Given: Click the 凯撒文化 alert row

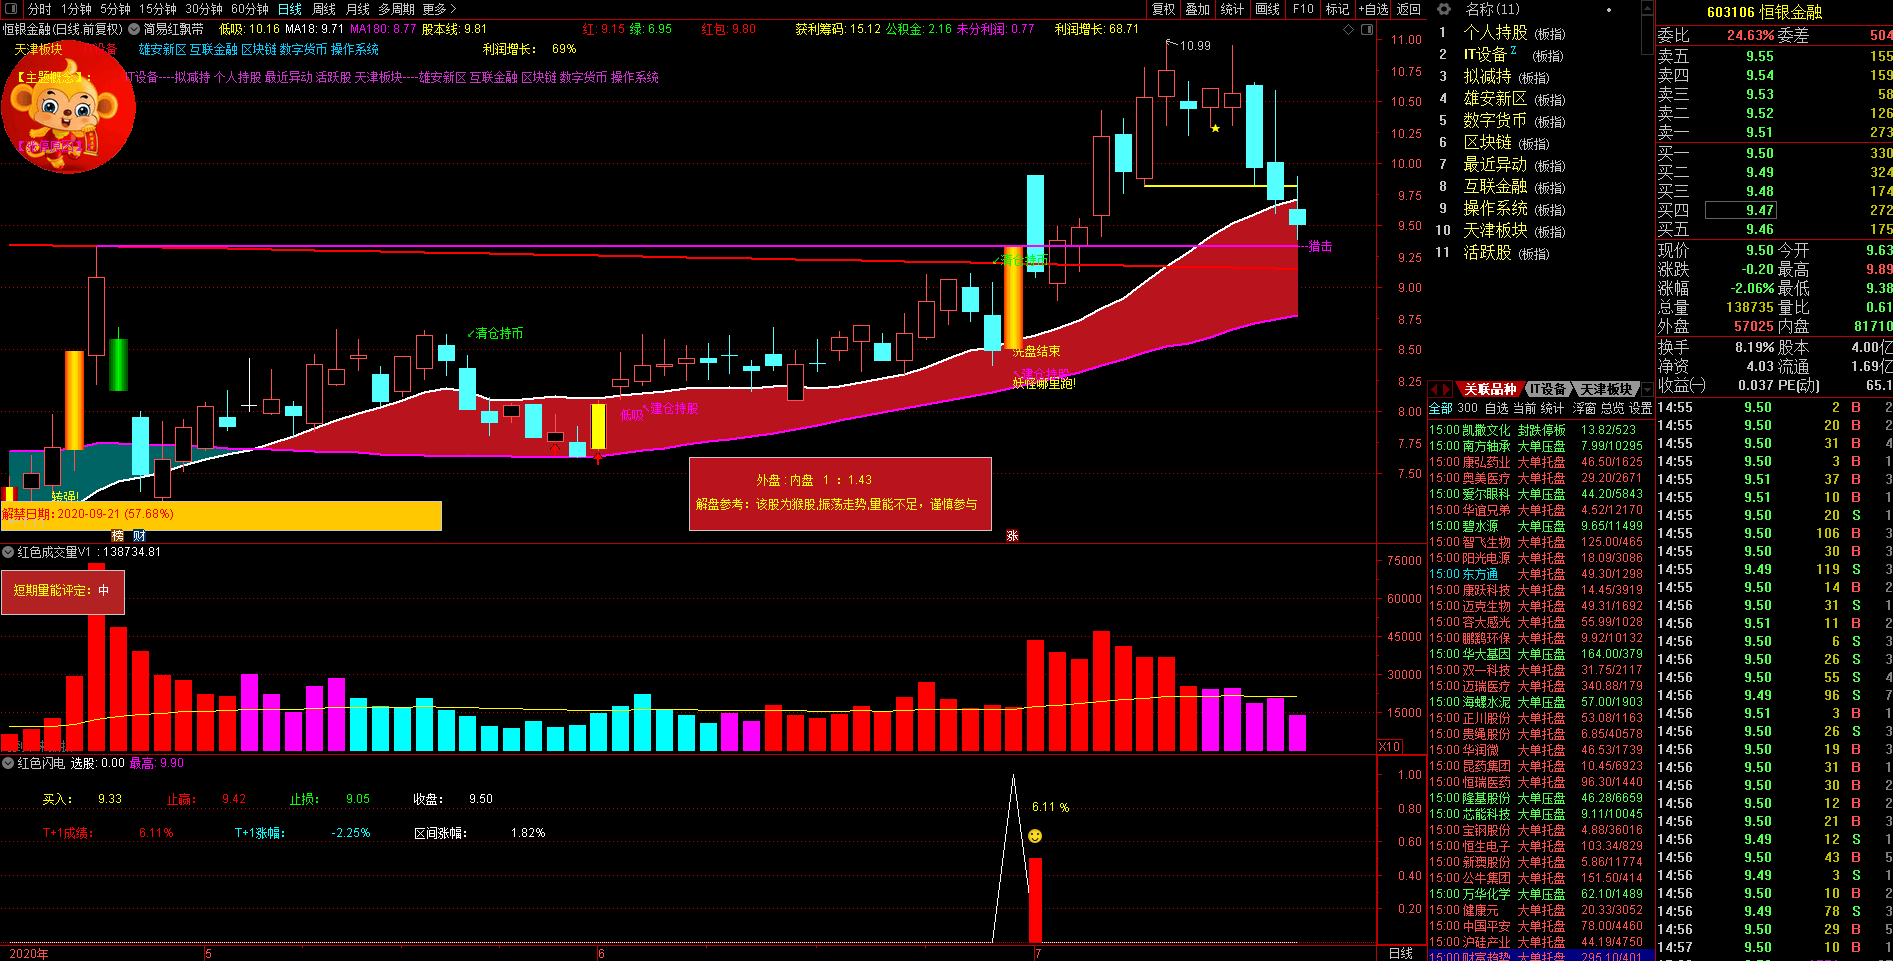Looking at the screenshot, I should point(1541,430).
